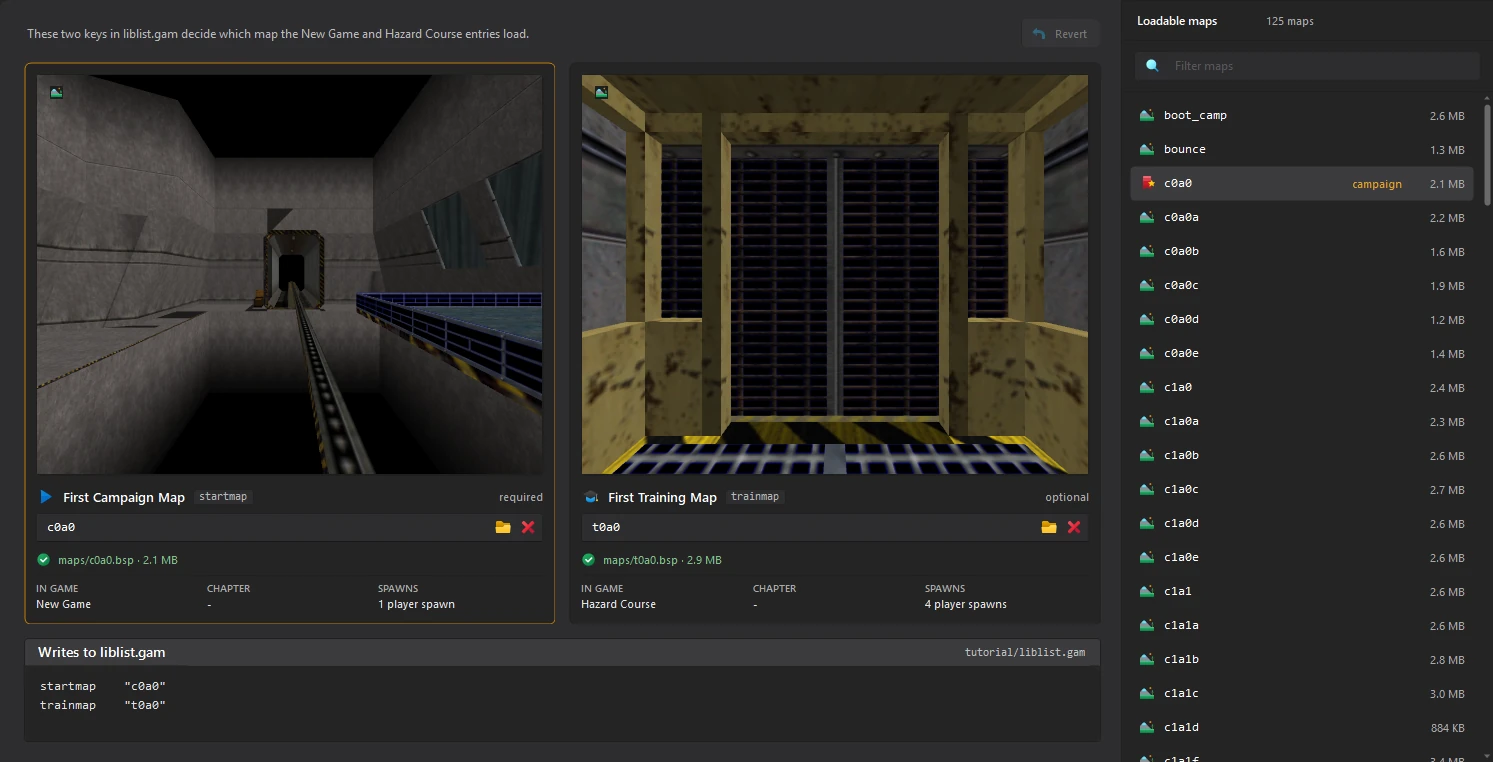The height and width of the screenshot is (762, 1493).
Task: Select the c1a1b map name in the list
Action: point(1181,660)
